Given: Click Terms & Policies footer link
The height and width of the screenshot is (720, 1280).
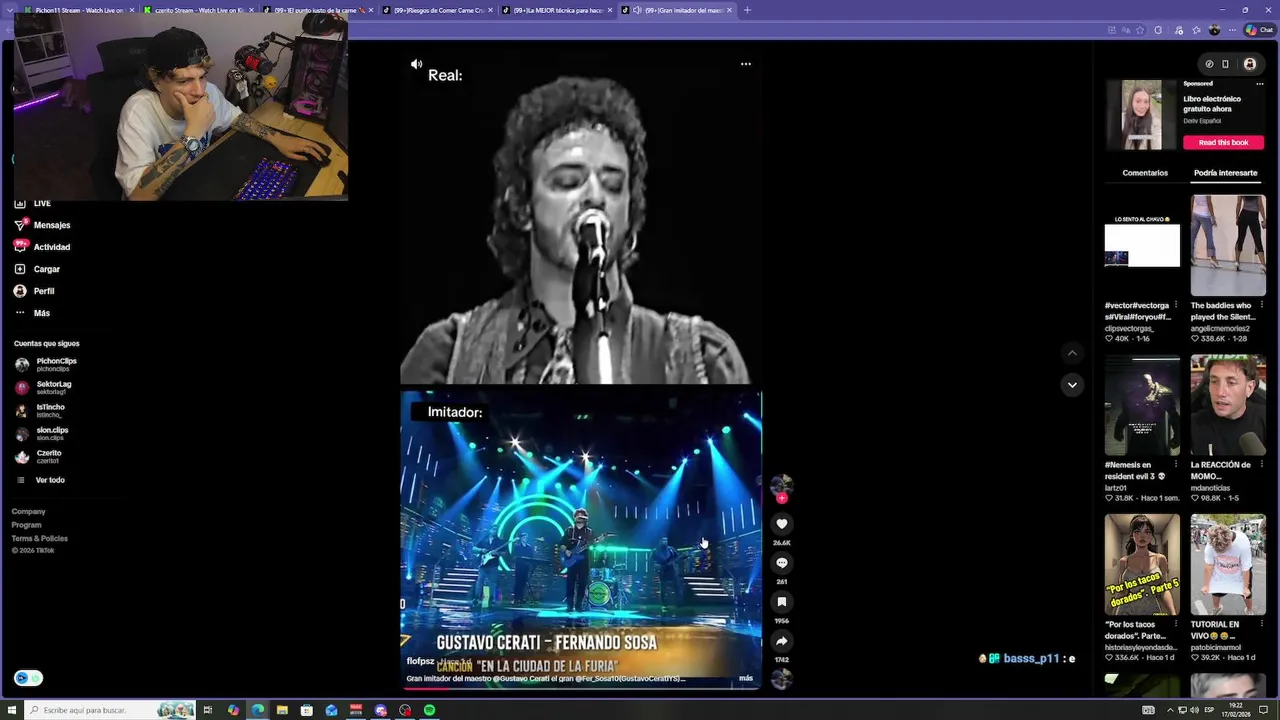Looking at the screenshot, I should [x=39, y=538].
